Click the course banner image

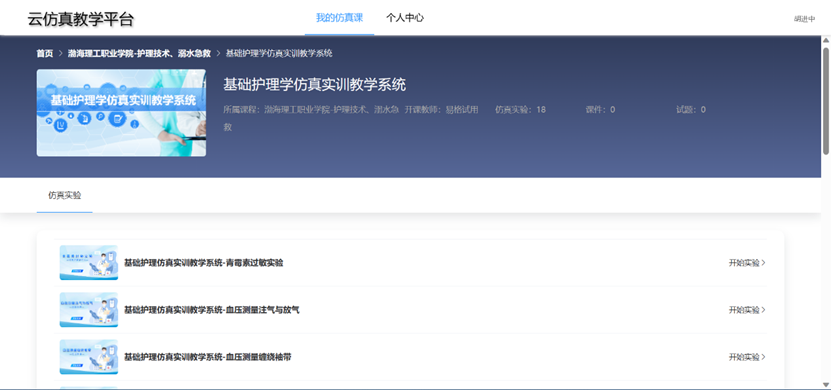121,113
